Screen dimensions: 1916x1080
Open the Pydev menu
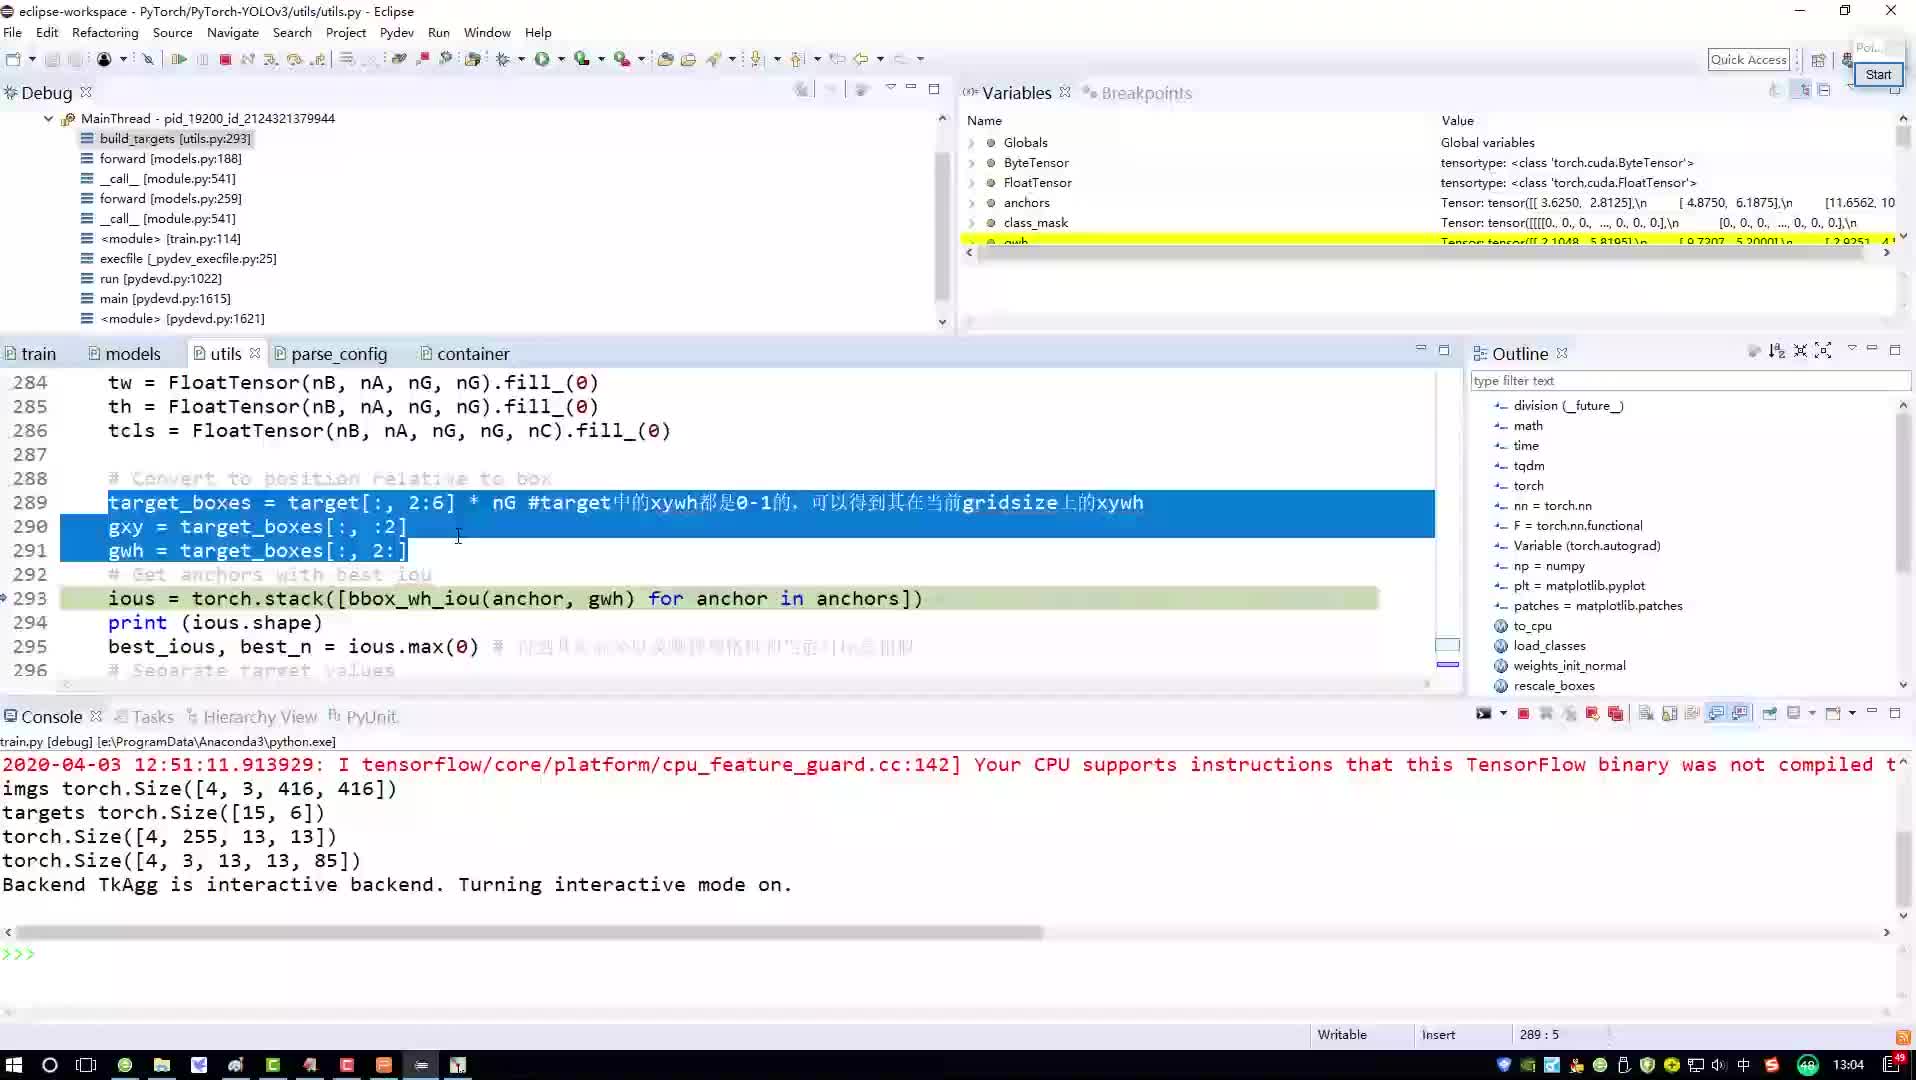[x=397, y=33]
